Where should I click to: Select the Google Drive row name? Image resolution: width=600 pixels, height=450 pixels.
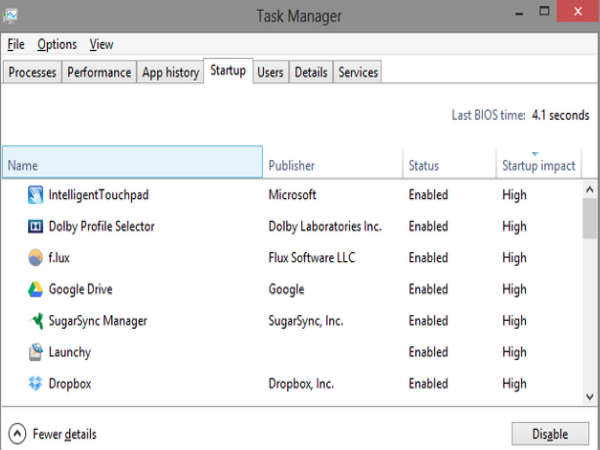[81, 289]
